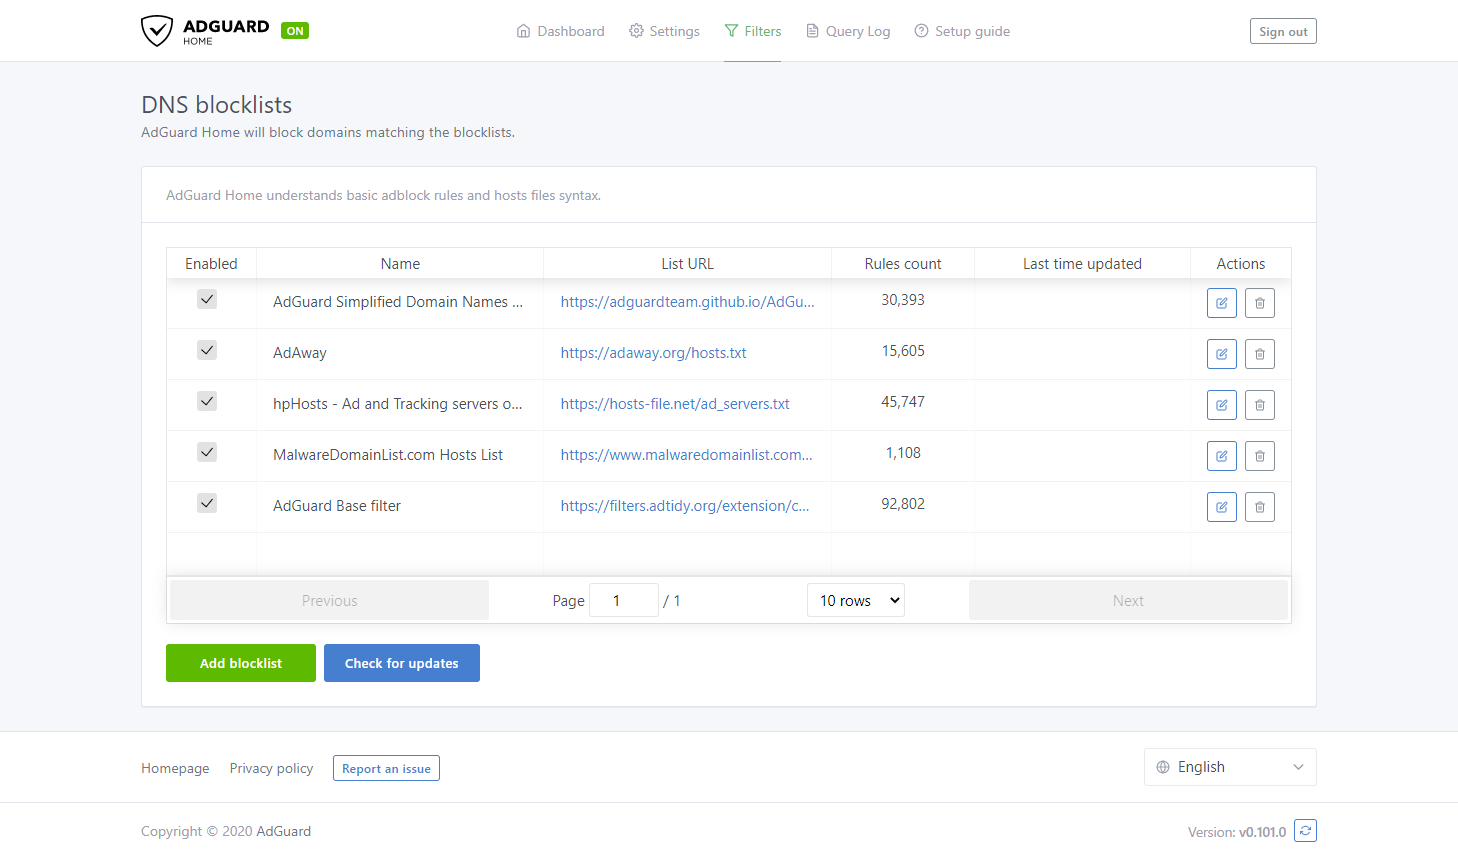
Task: Delete the AdAway blocklist entry
Action: [1260, 354]
